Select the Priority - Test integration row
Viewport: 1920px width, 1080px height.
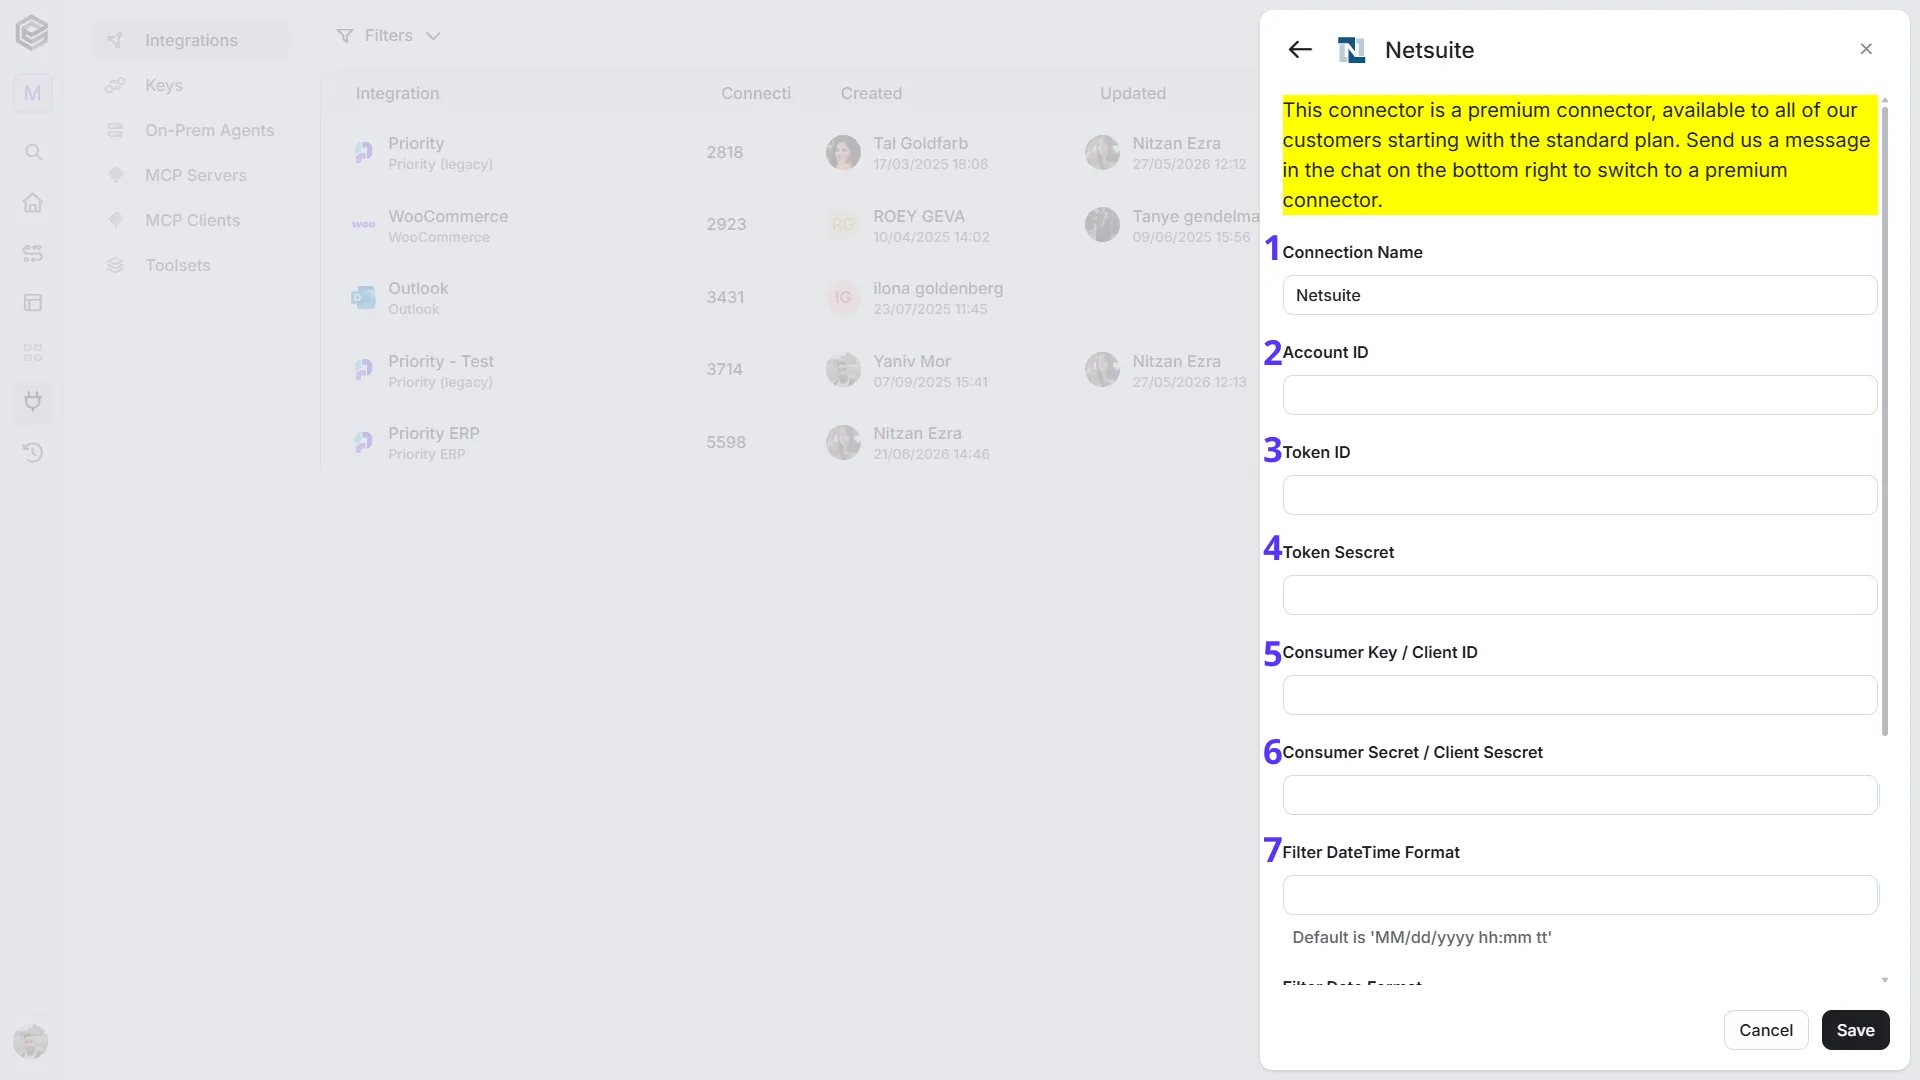790,370
